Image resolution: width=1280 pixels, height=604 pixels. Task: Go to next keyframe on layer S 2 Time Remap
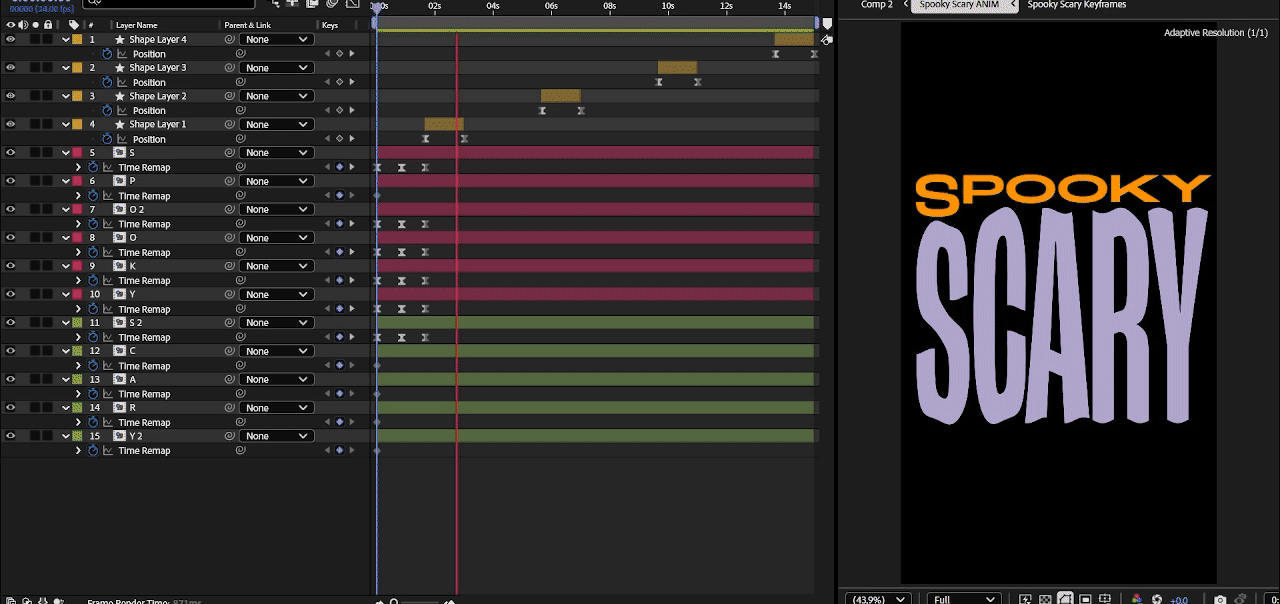(x=351, y=337)
